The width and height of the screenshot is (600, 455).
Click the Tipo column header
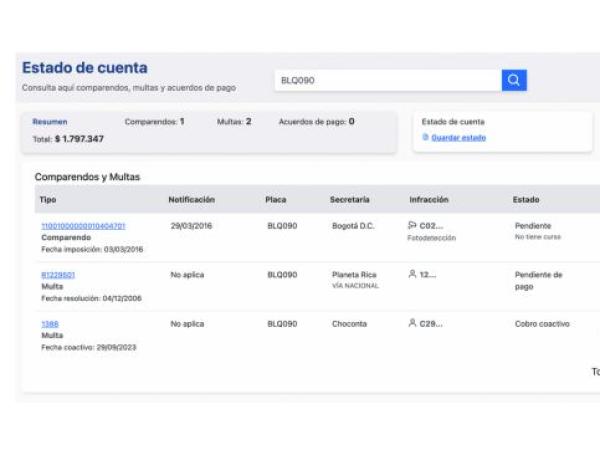pyautogui.click(x=48, y=200)
